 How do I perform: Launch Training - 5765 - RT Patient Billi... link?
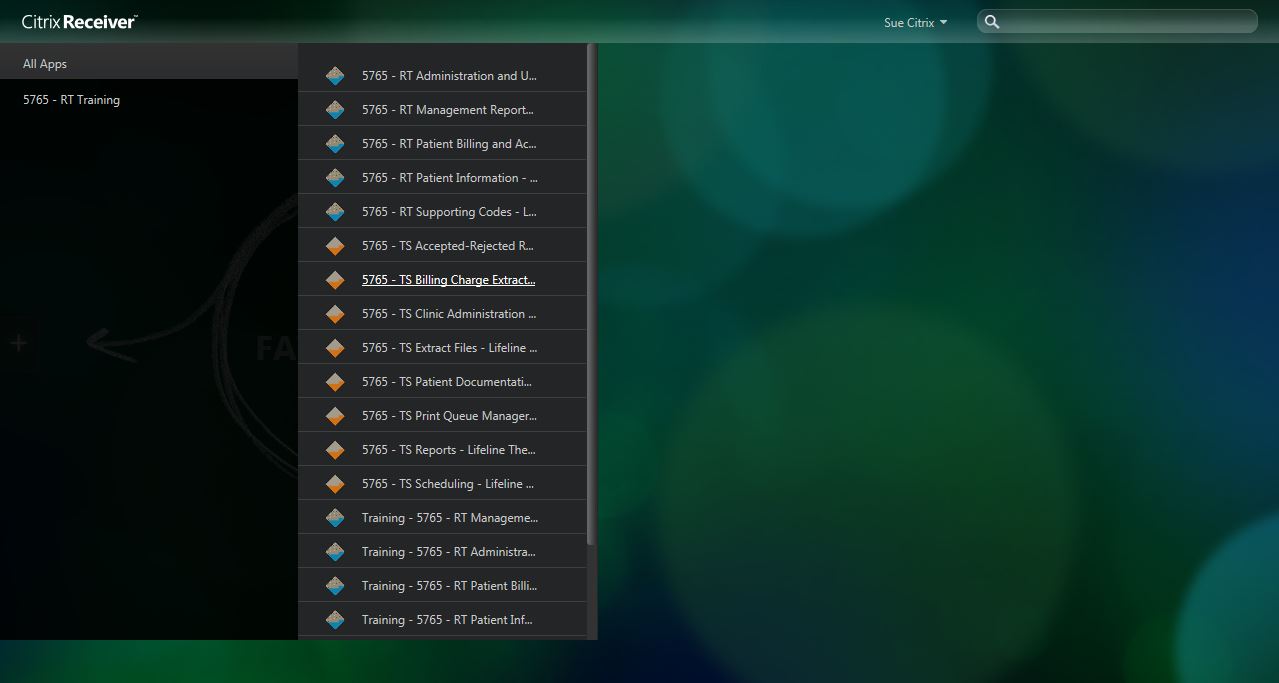pos(449,586)
